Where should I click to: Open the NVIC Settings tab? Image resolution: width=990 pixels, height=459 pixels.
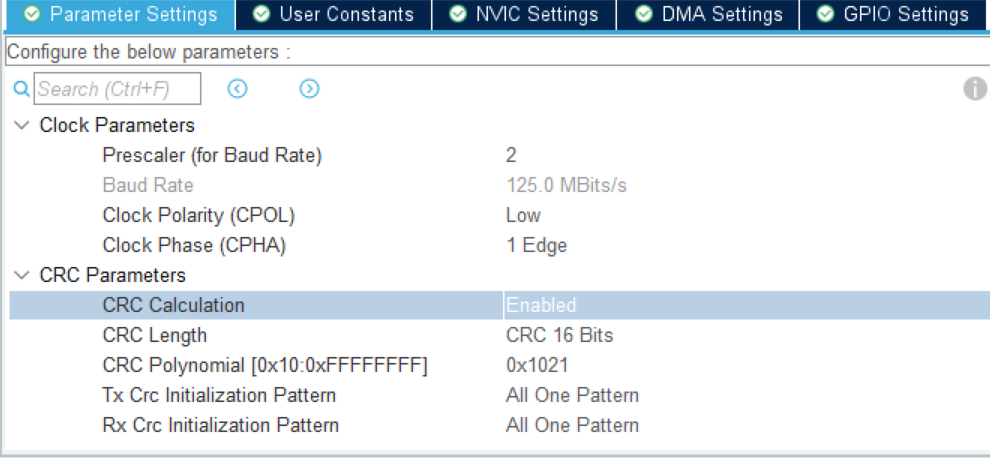click(x=524, y=14)
